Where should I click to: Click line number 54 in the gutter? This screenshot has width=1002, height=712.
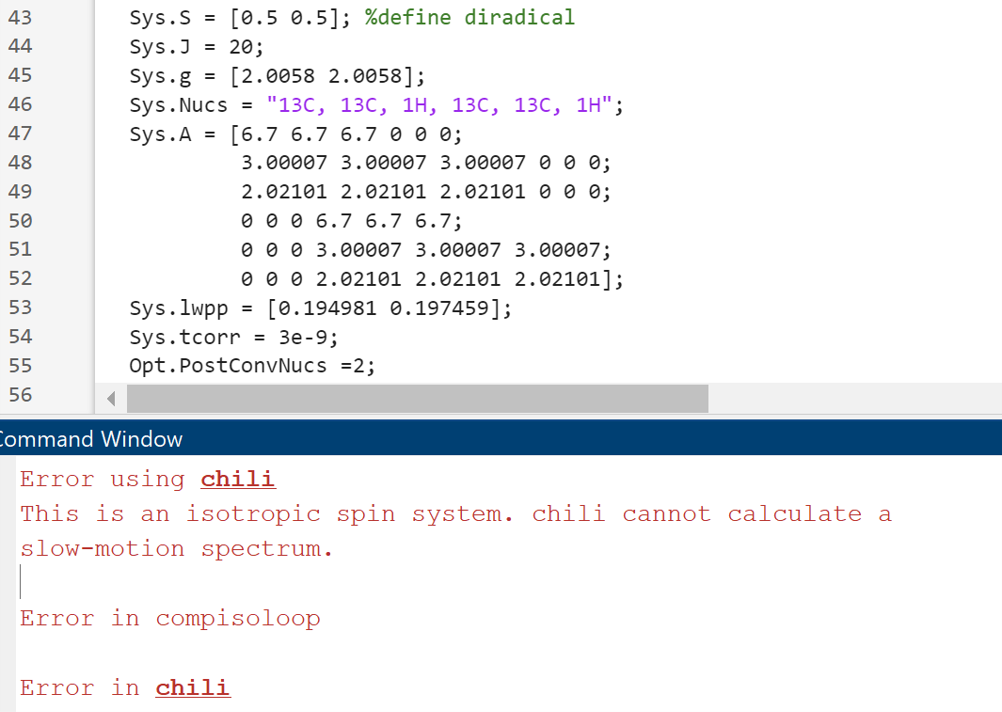tap(20, 337)
